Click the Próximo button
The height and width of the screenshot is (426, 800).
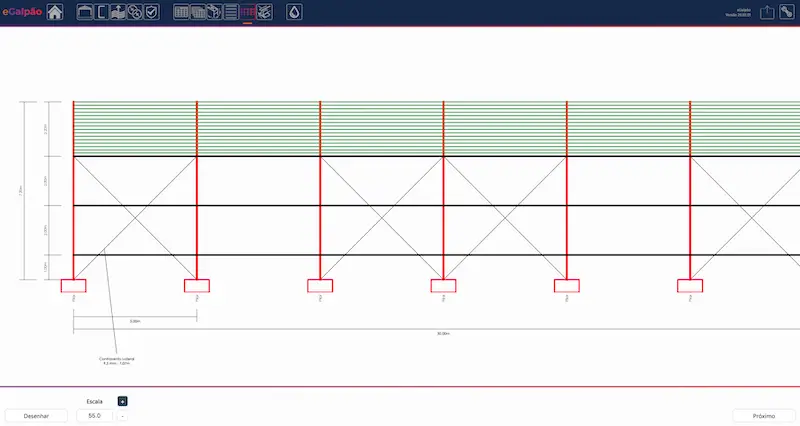(764, 415)
